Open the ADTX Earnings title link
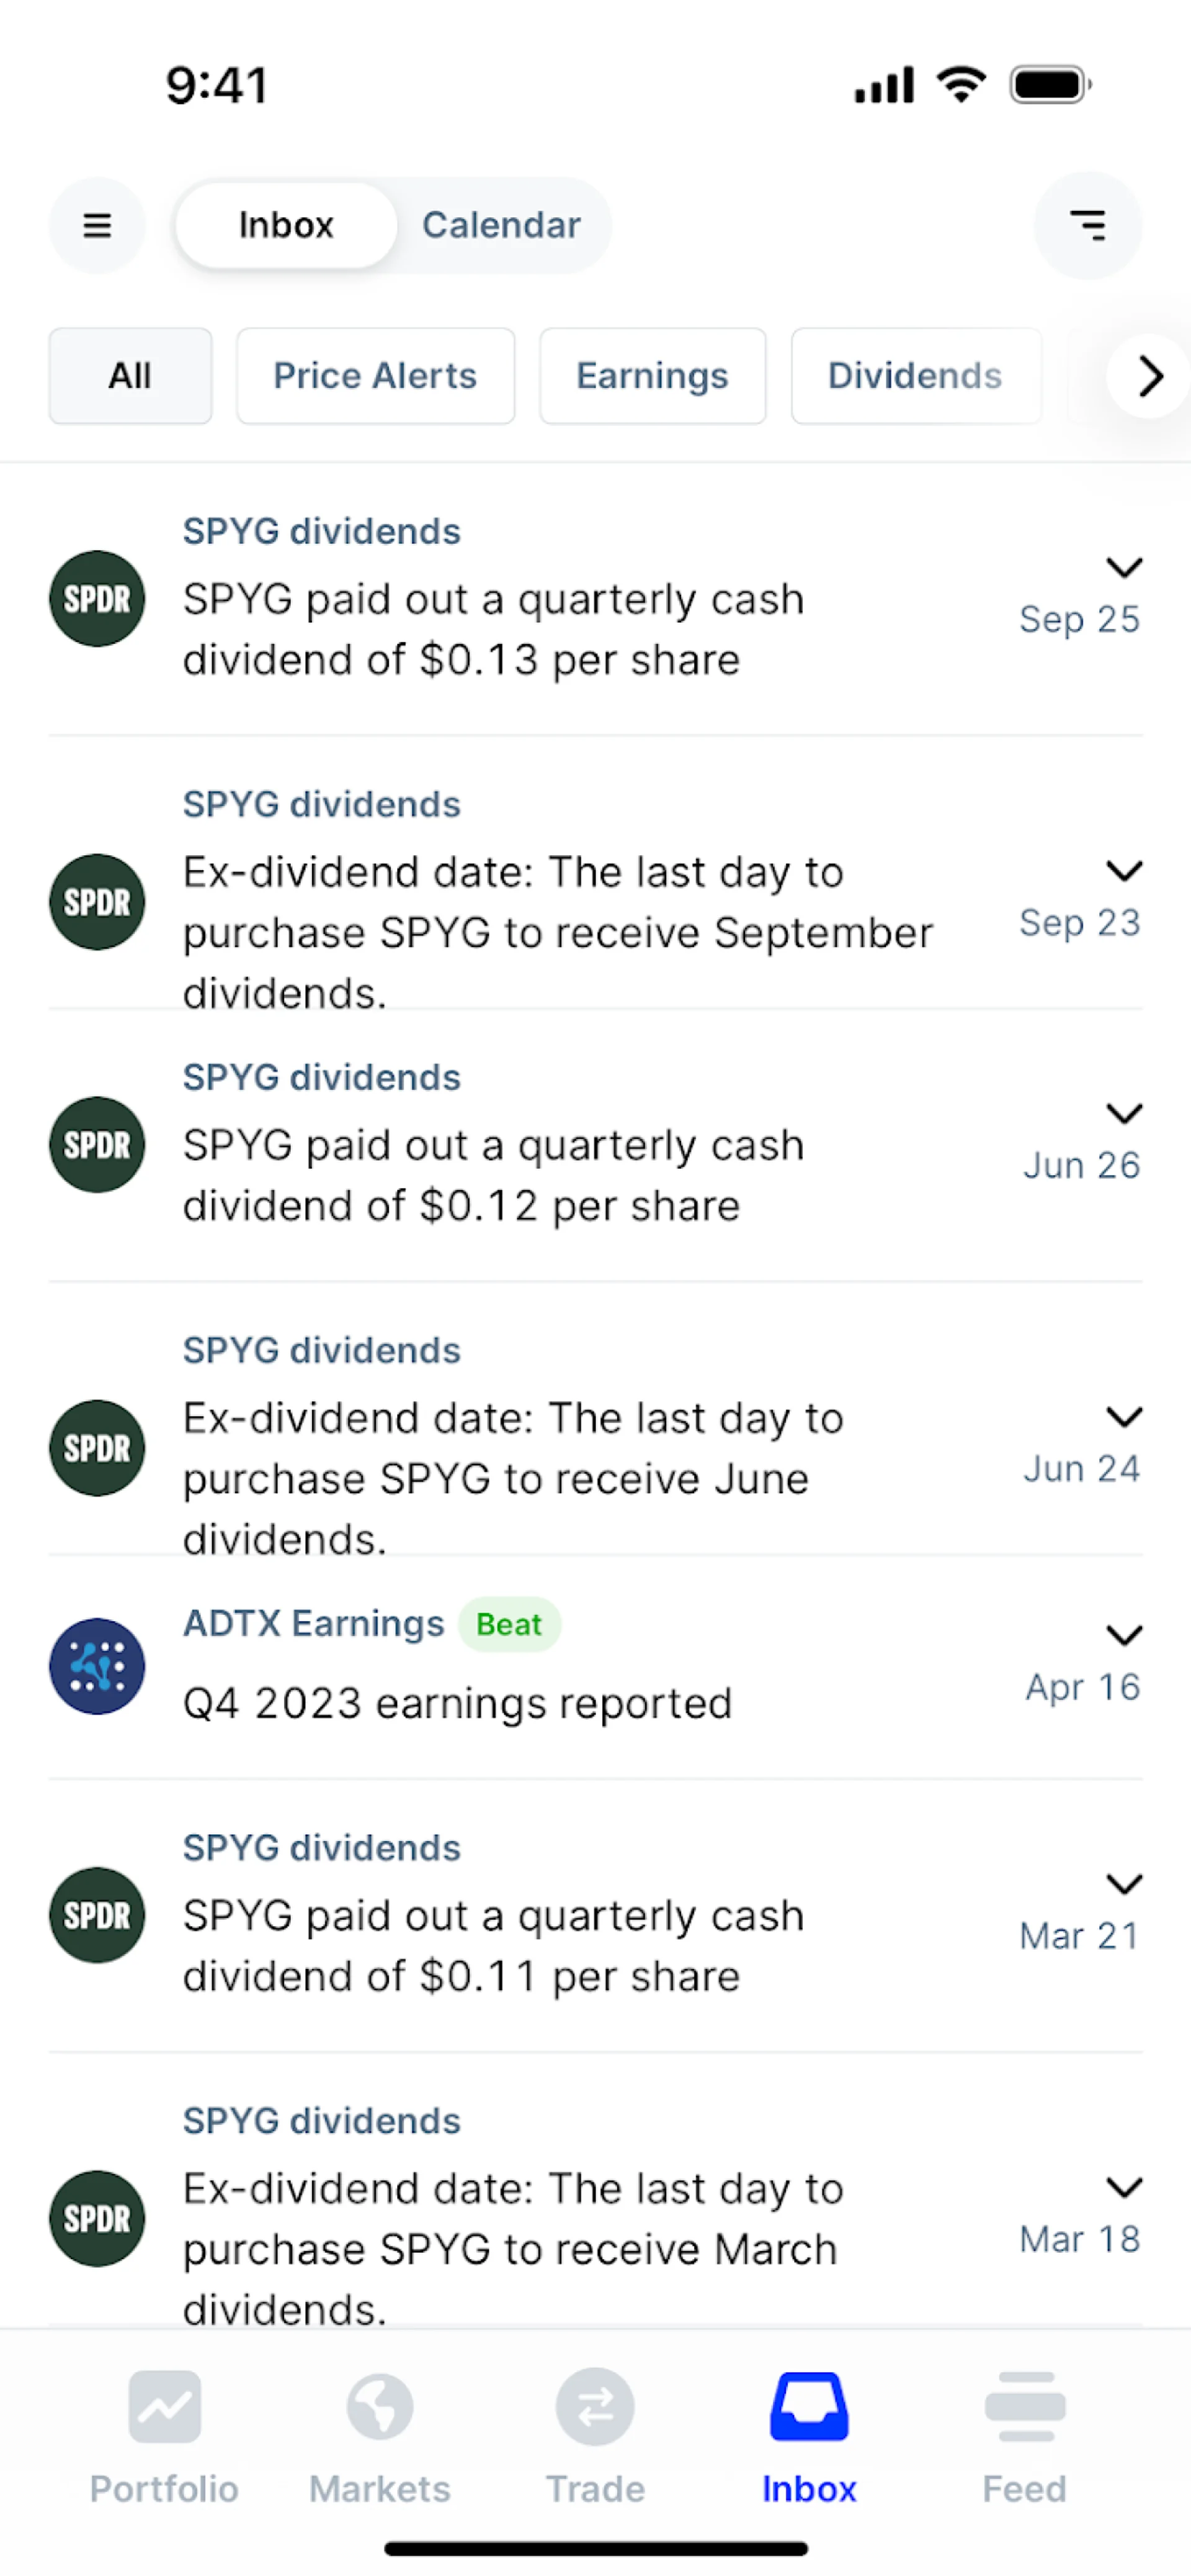The height and width of the screenshot is (2576, 1191). click(x=313, y=1624)
